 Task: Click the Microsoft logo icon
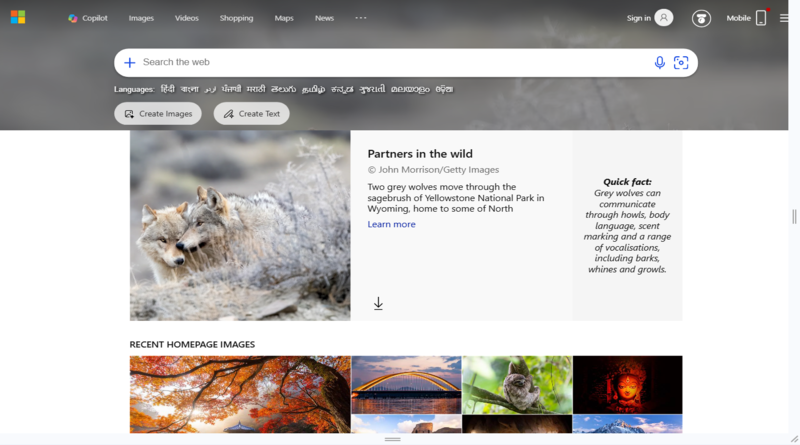coord(18,17)
